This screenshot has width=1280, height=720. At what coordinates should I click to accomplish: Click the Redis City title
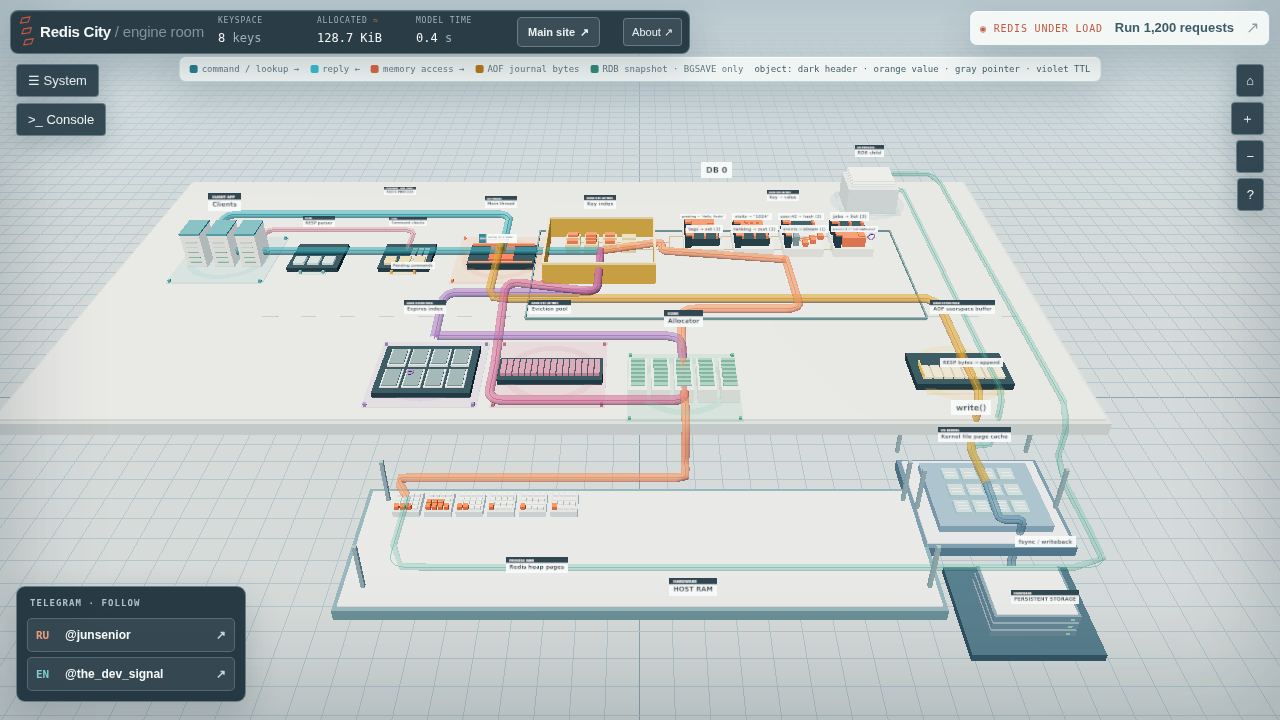click(x=75, y=32)
